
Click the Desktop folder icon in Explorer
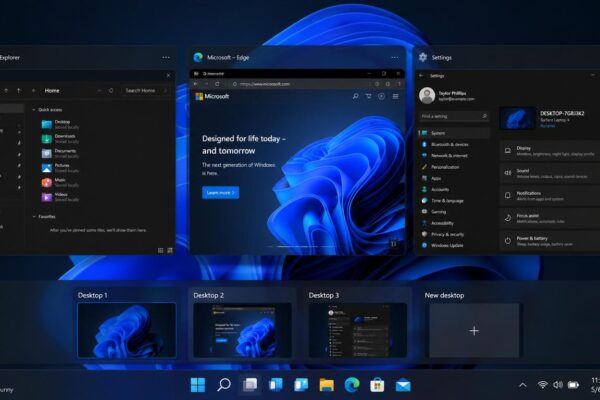click(47, 124)
